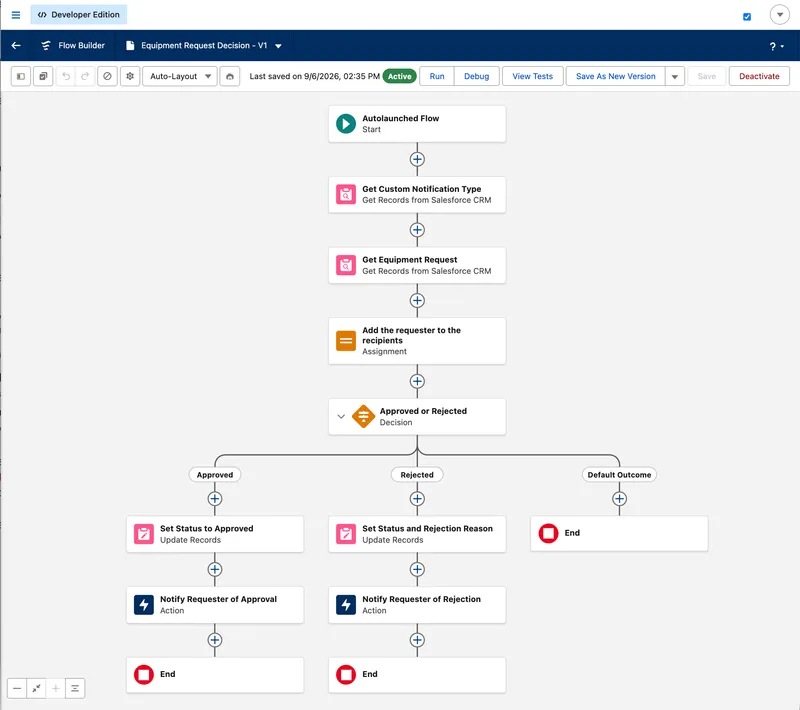The width and height of the screenshot is (800, 710).
Task: Add element below the Assignment node
Action: click(x=417, y=381)
